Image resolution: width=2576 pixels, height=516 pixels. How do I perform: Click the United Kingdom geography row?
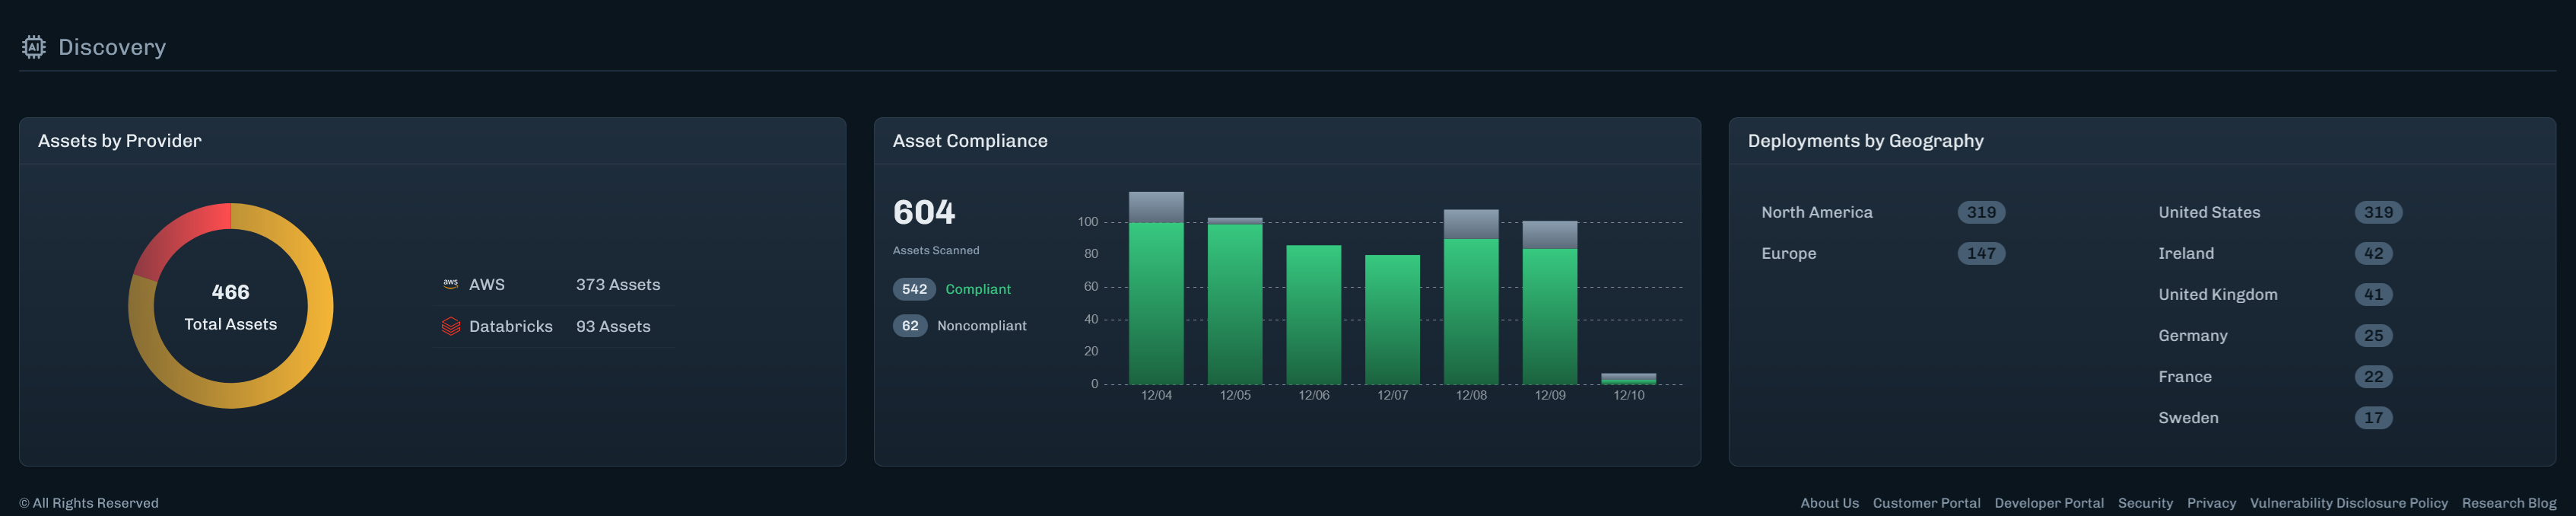[2217, 295]
